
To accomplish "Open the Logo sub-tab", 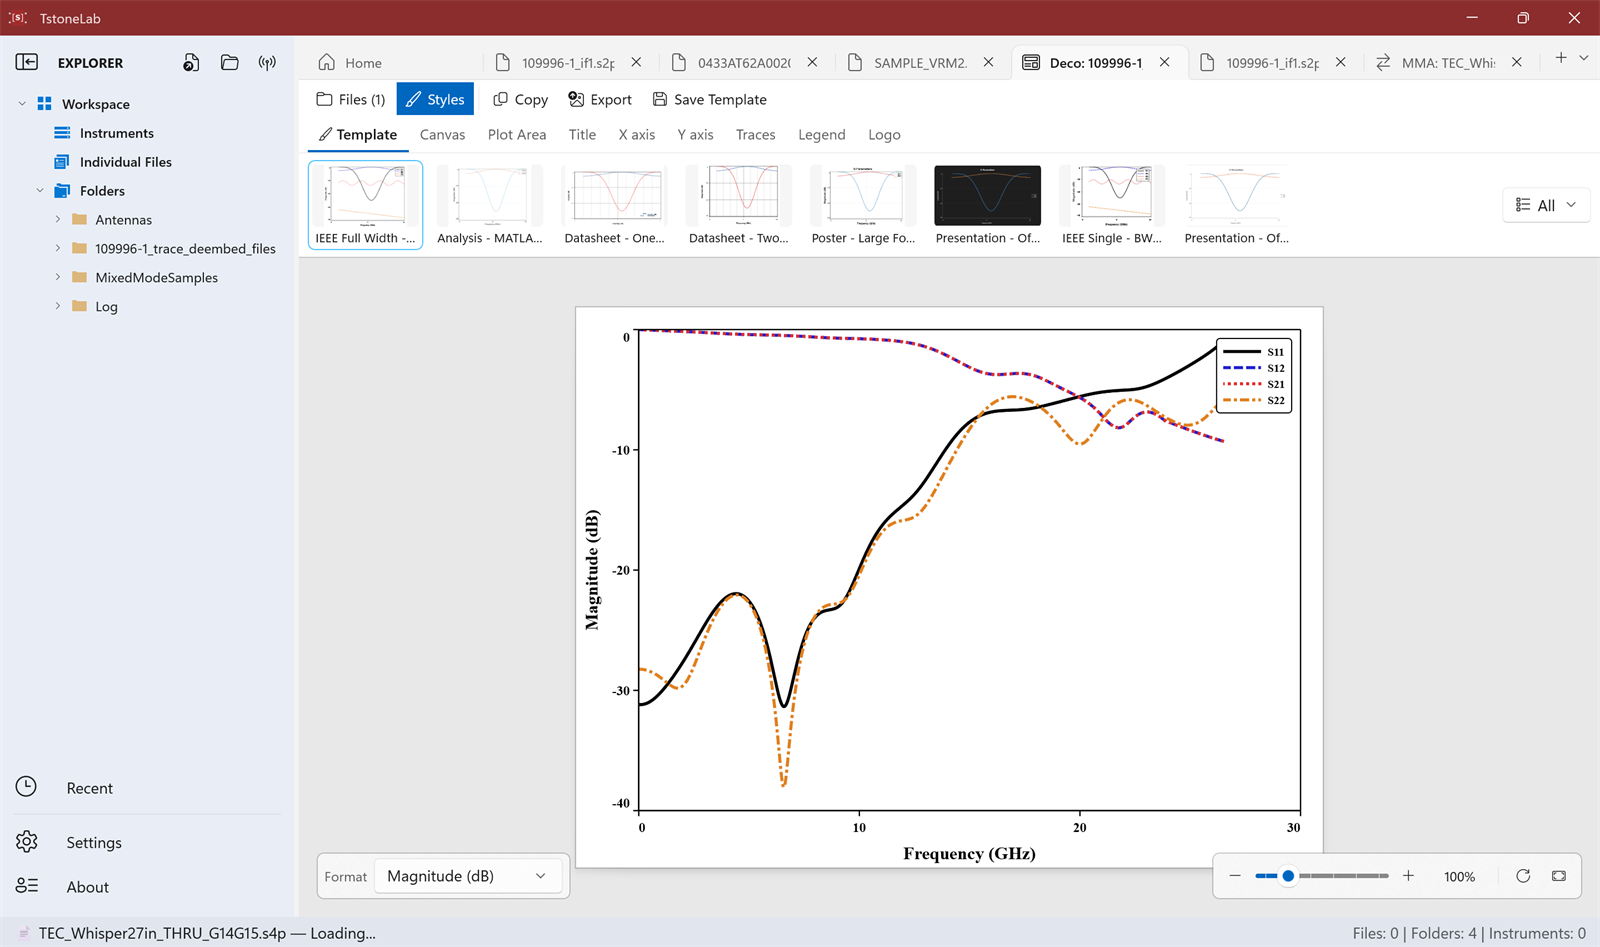I will 884,134.
